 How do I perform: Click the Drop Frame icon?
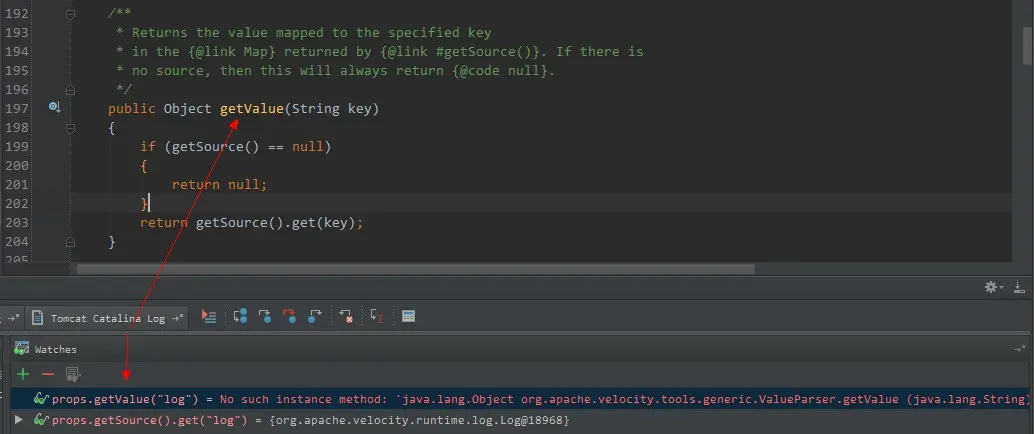click(x=346, y=317)
